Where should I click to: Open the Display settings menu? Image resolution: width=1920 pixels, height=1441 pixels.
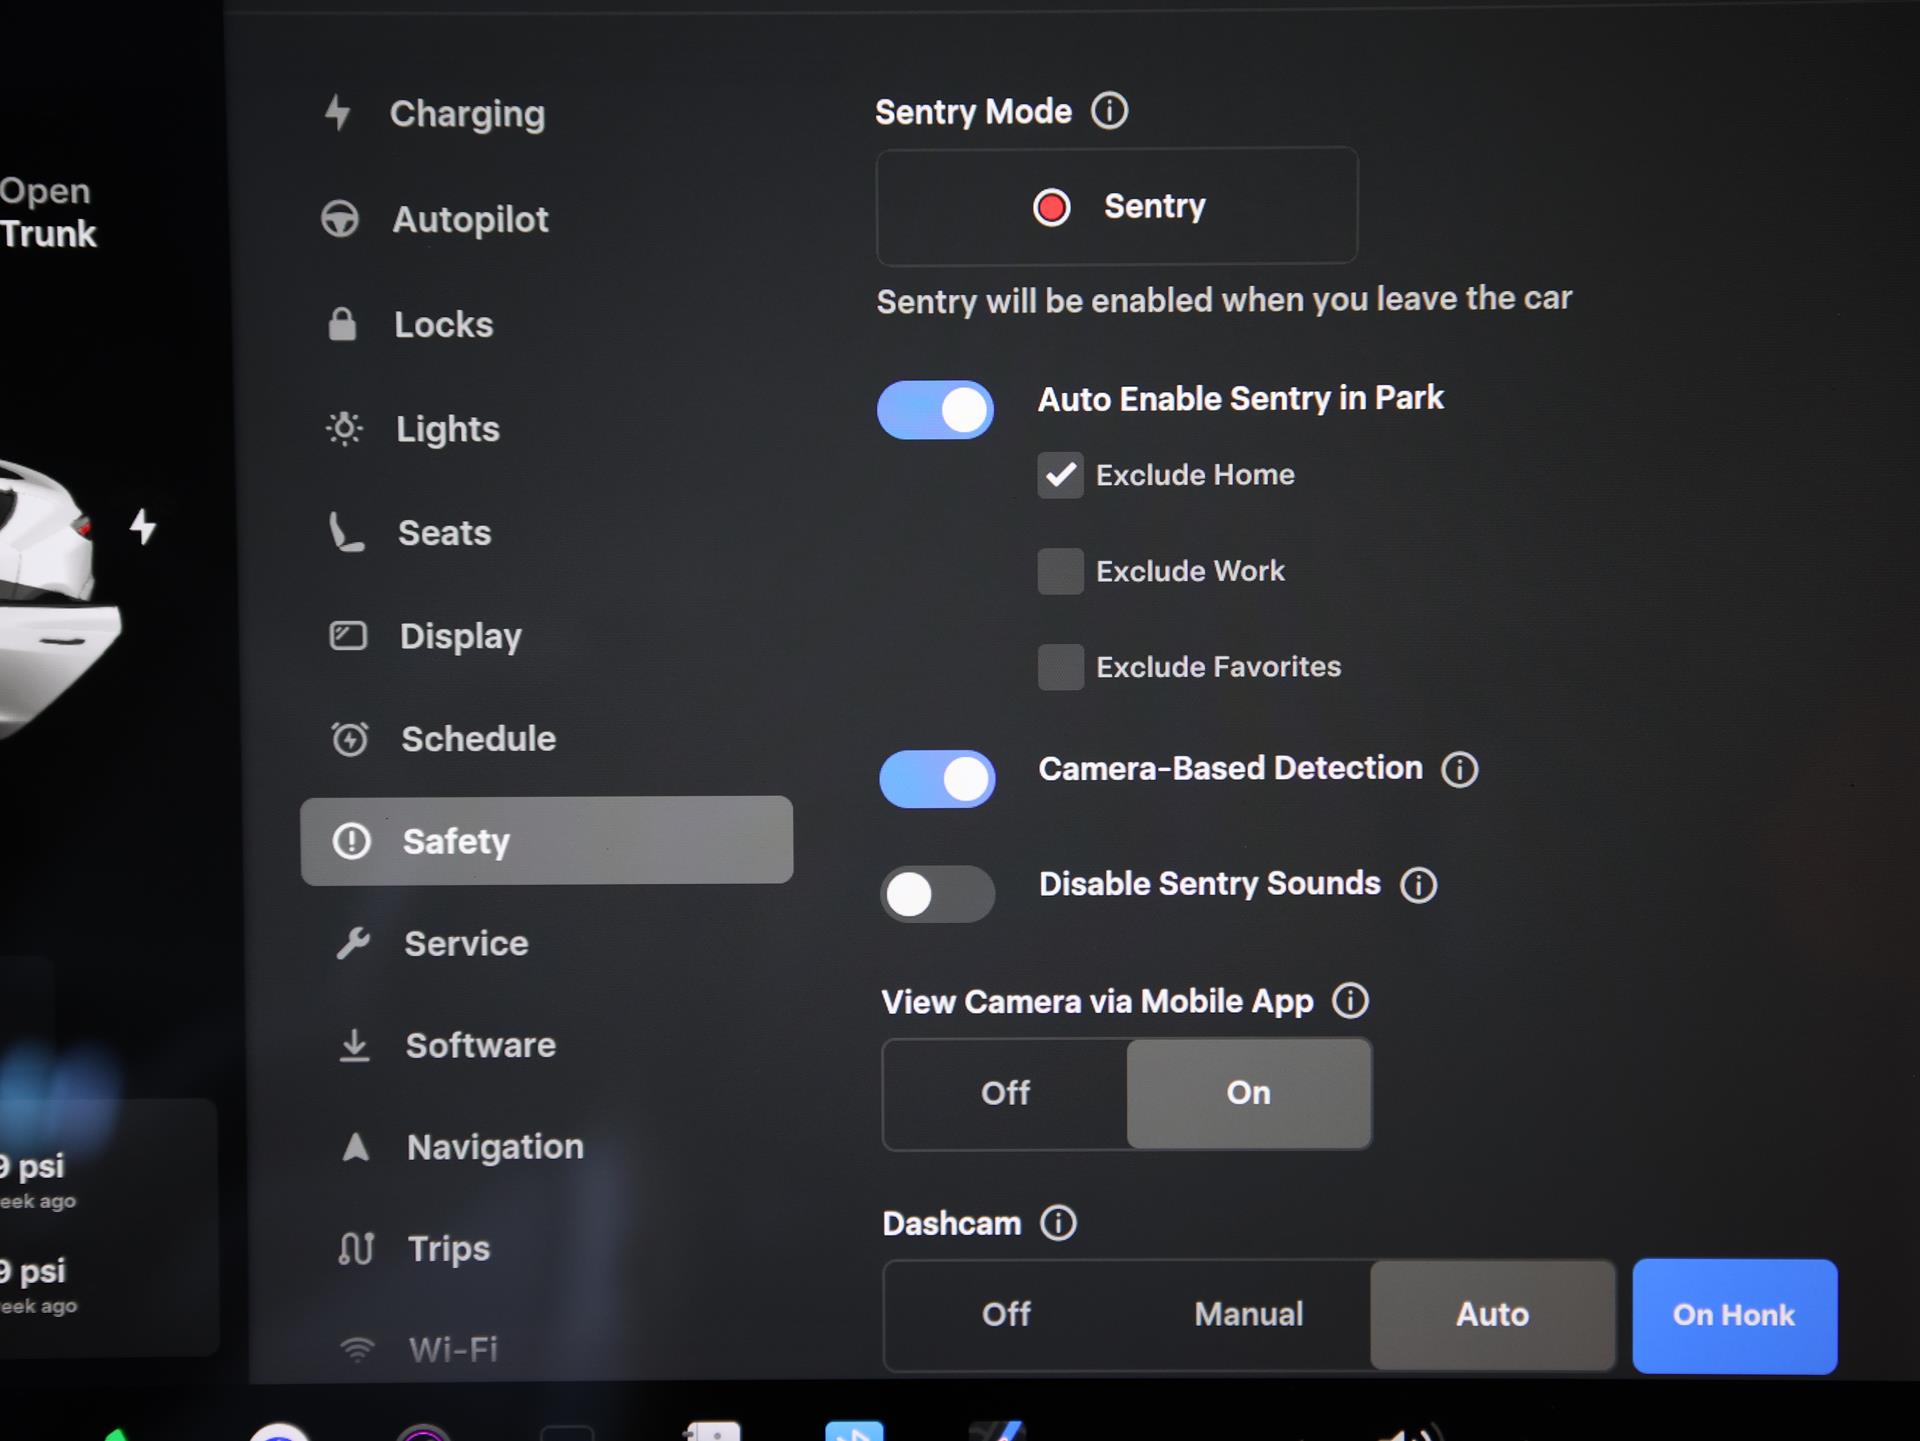pos(460,636)
